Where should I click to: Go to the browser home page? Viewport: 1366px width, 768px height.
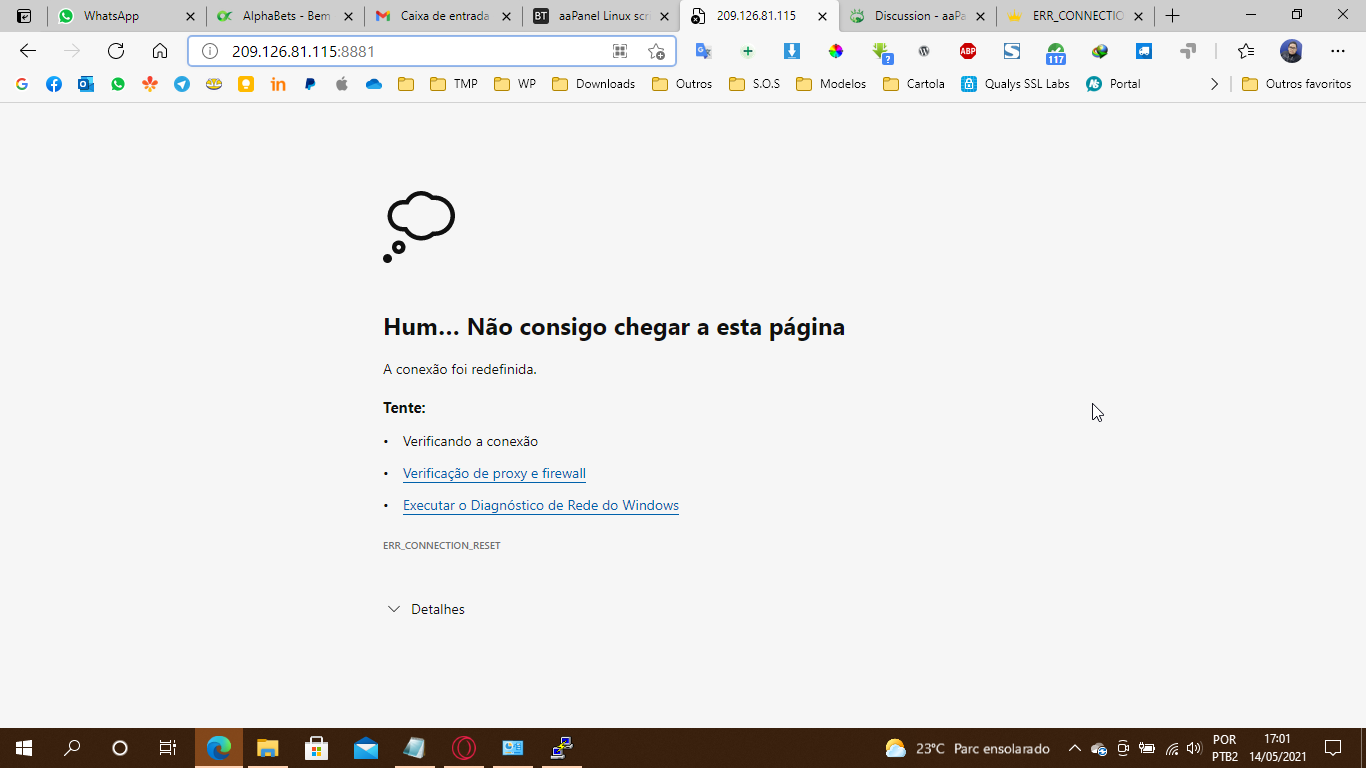[160, 51]
